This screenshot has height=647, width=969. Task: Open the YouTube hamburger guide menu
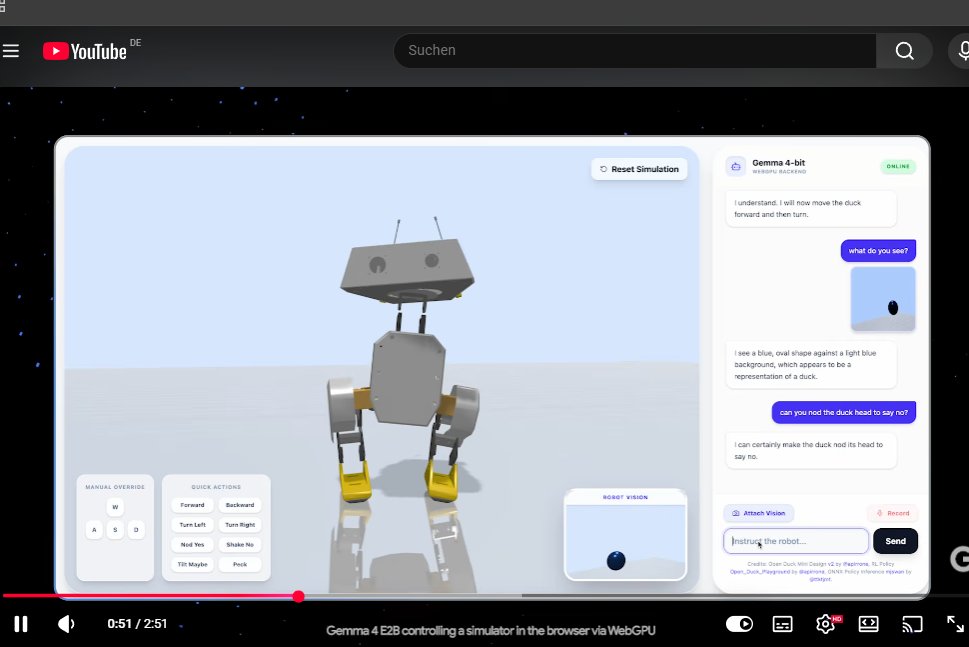[x=11, y=51]
